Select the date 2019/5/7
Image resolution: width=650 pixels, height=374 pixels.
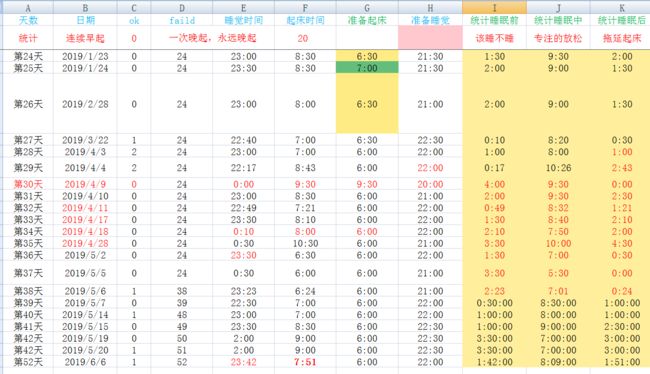[x=85, y=303]
